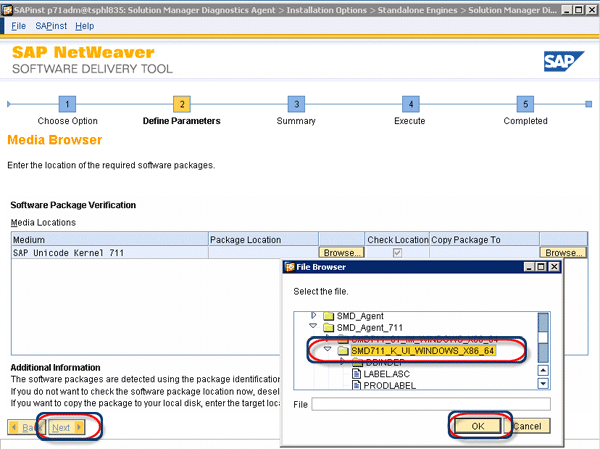
Task: Click the Back button
Action: pyautogui.click(x=25, y=427)
